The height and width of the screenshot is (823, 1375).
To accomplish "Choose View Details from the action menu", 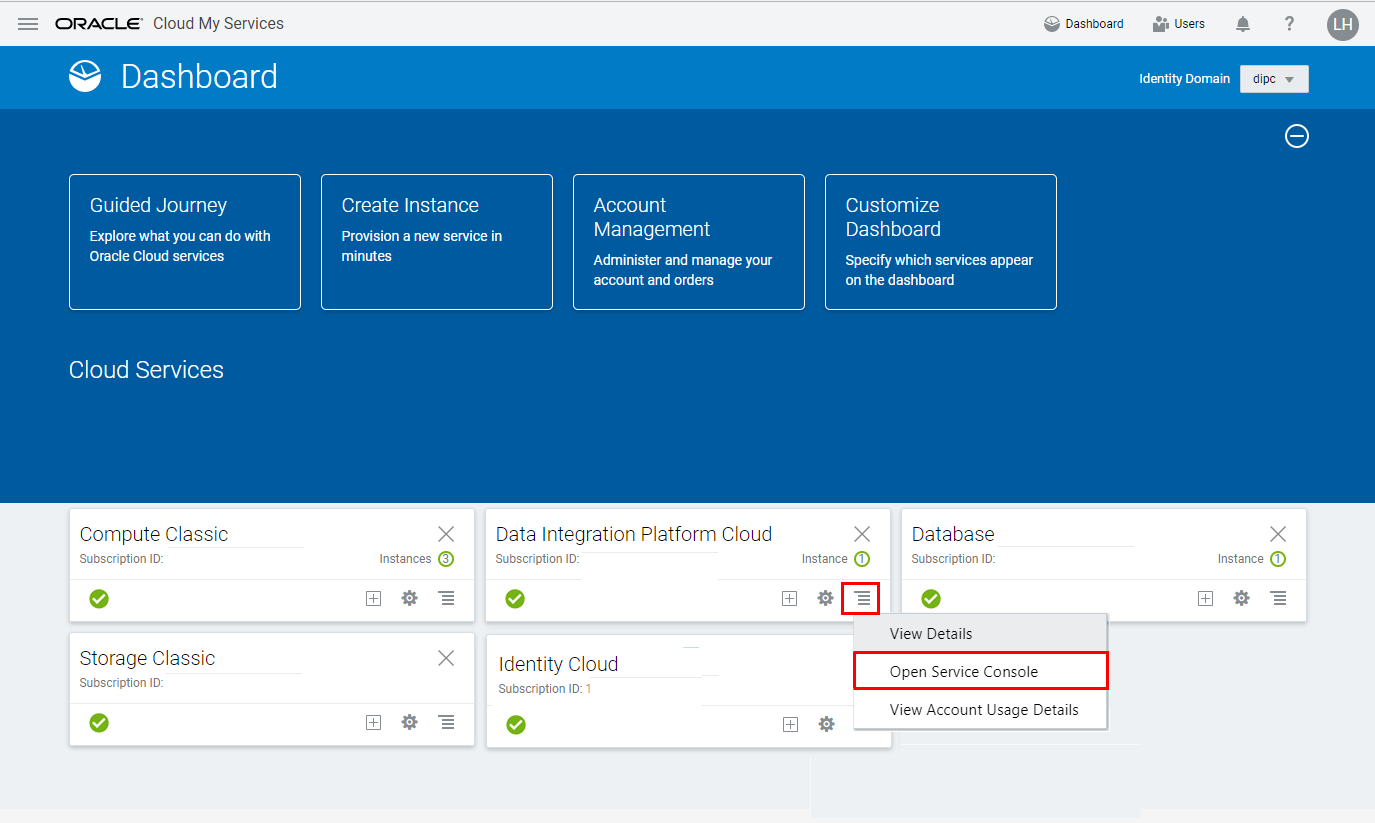I will [x=980, y=634].
